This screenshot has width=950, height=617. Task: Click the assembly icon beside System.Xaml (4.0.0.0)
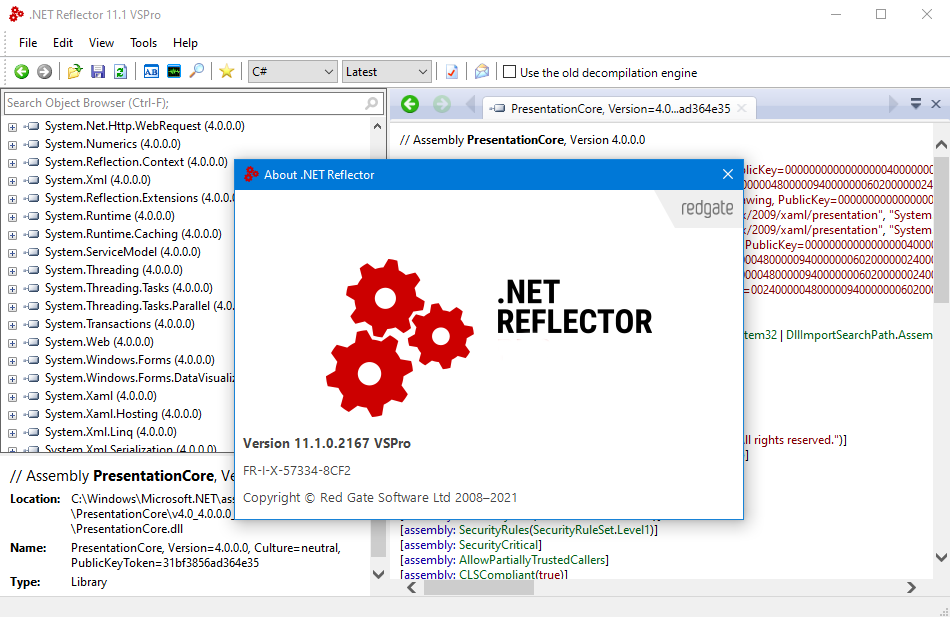tap(32, 396)
